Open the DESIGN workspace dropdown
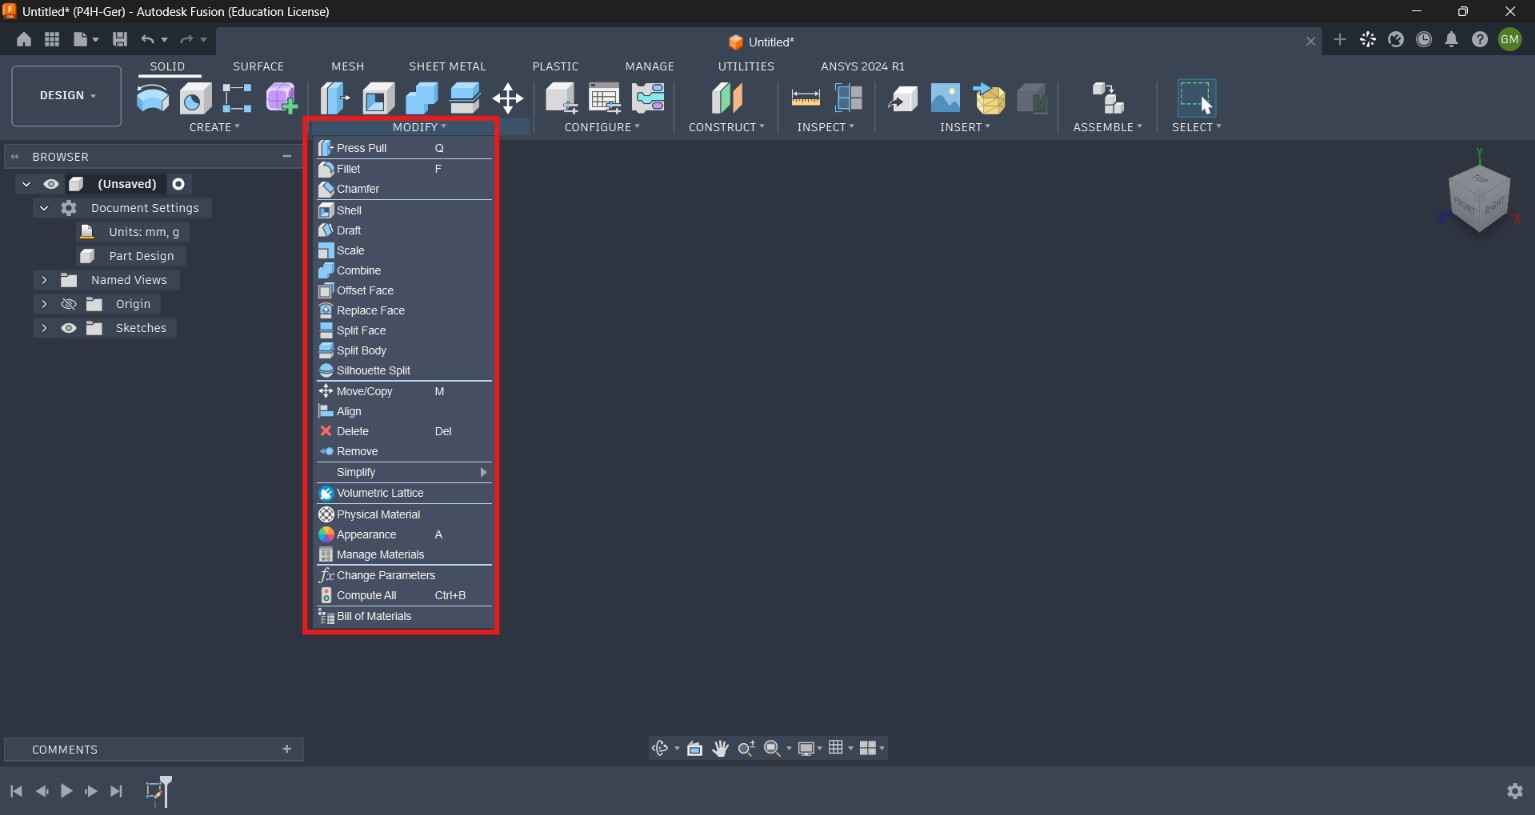This screenshot has height=815, width=1535. (67, 96)
